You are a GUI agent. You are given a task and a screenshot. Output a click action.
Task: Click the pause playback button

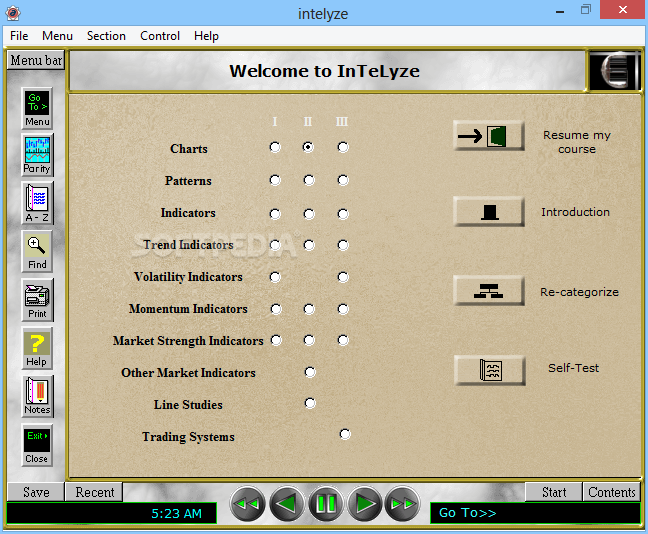[325, 504]
